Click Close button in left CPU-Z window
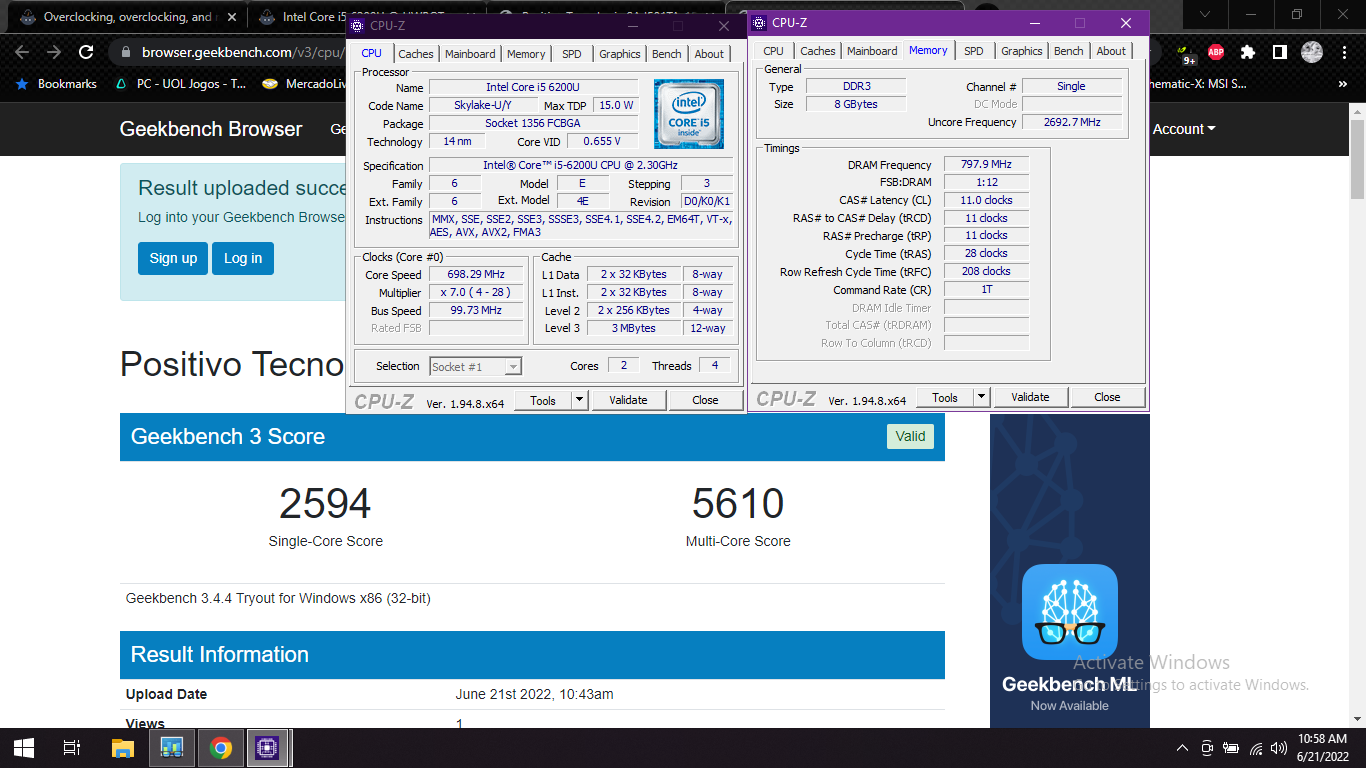This screenshot has width=1366, height=768. [x=705, y=400]
